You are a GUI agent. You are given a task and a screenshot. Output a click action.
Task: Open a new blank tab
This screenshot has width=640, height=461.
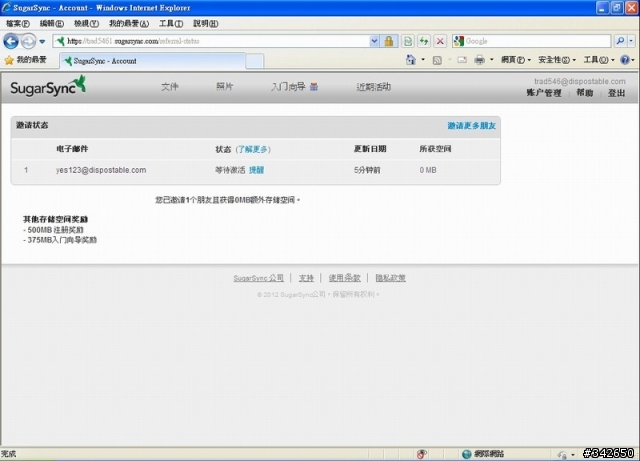[x=254, y=62]
